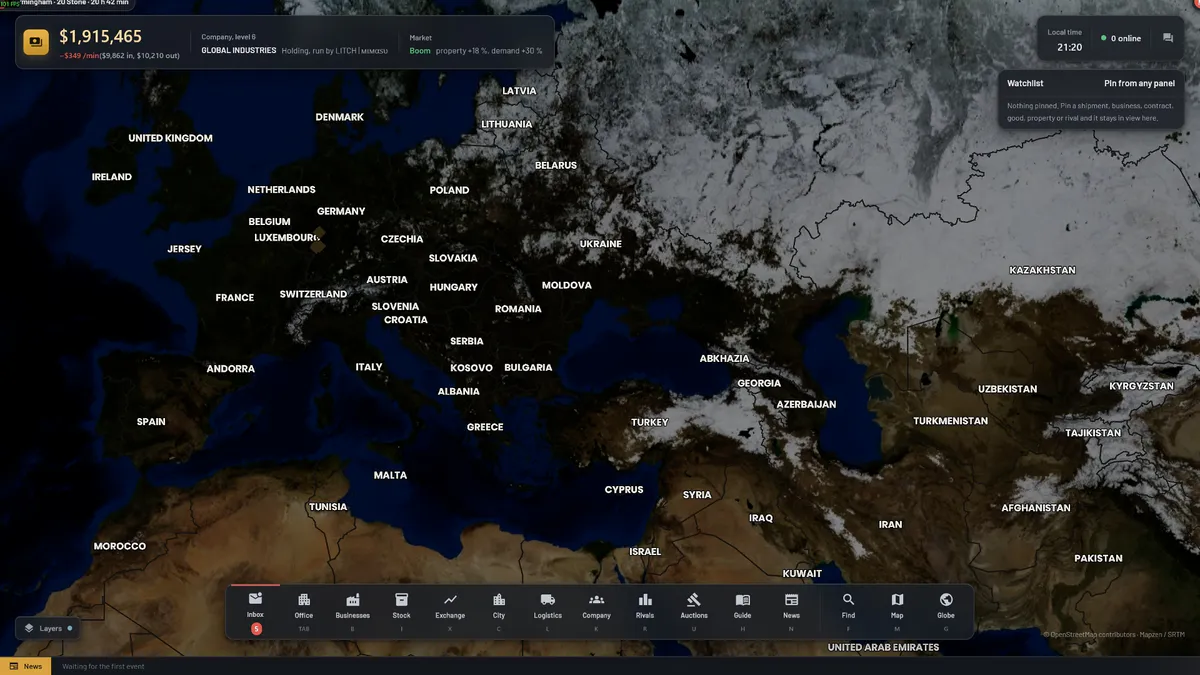Open the Inbox with 5 notifications

pos(255,612)
